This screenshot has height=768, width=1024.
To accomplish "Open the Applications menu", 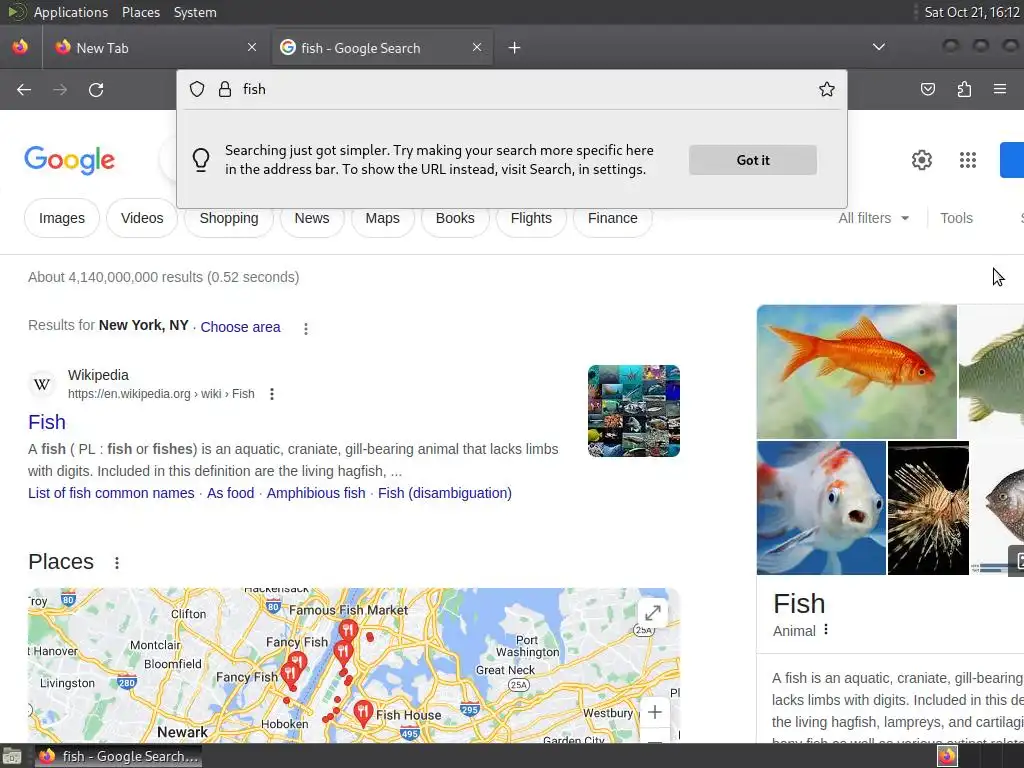I will click(71, 12).
